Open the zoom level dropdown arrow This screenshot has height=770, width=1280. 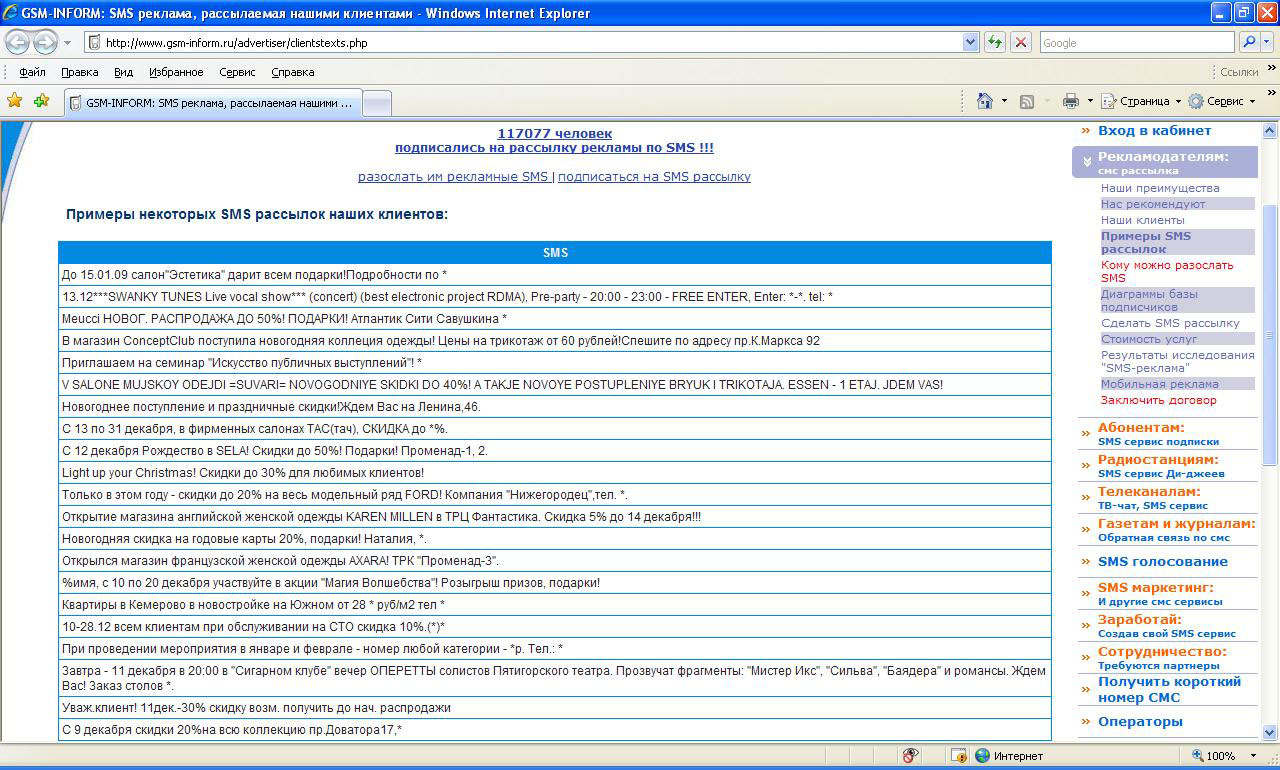1254,756
